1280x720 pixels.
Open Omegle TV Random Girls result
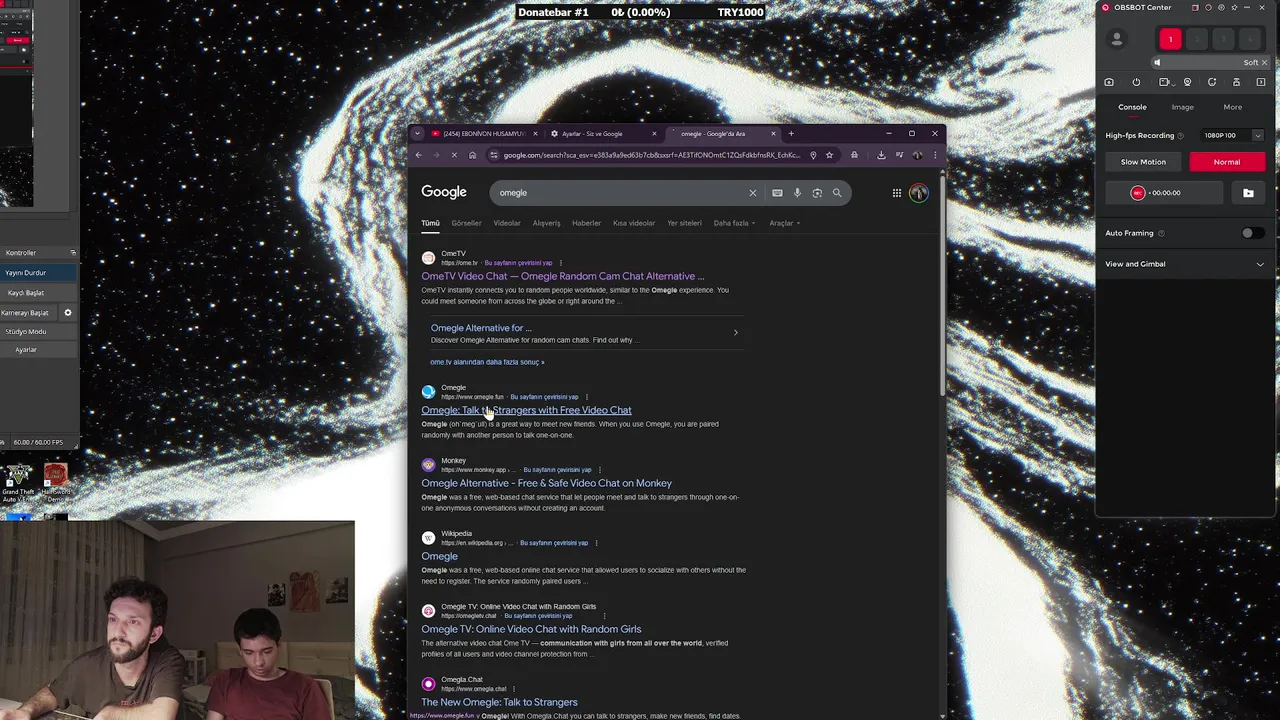tap(531, 629)
